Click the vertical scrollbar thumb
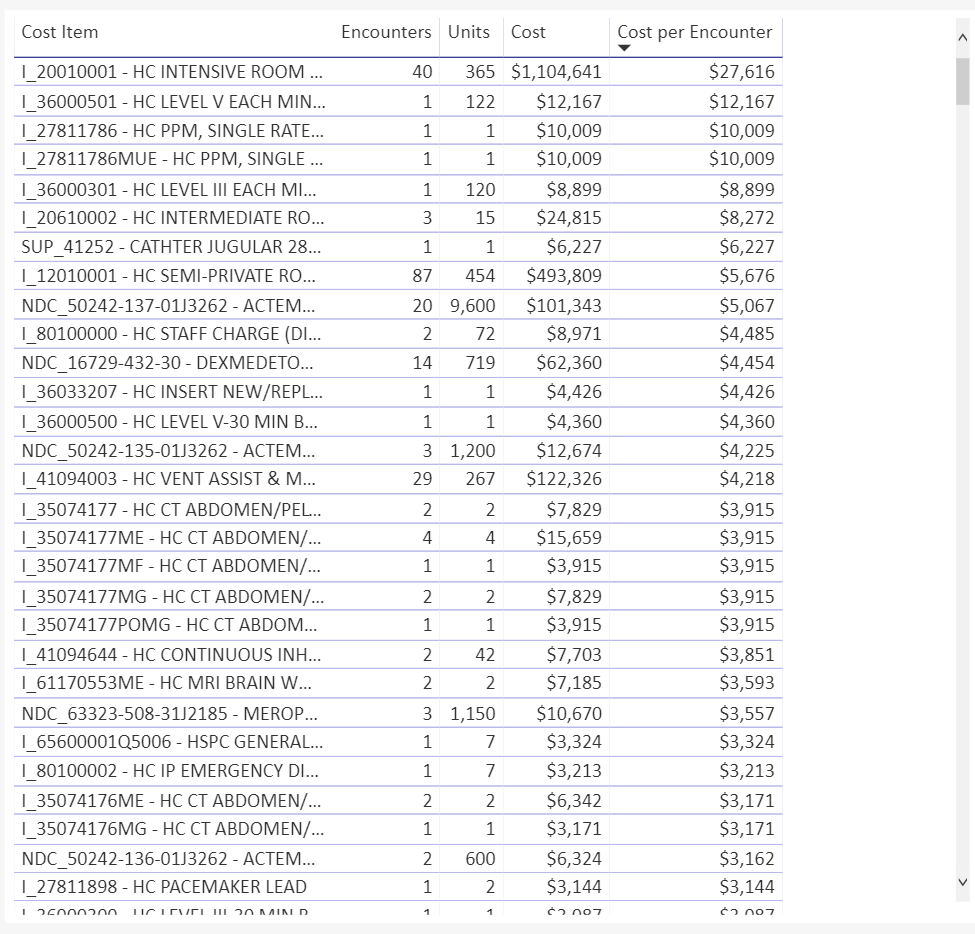This screenshot has height=934, width=975. 963,81
